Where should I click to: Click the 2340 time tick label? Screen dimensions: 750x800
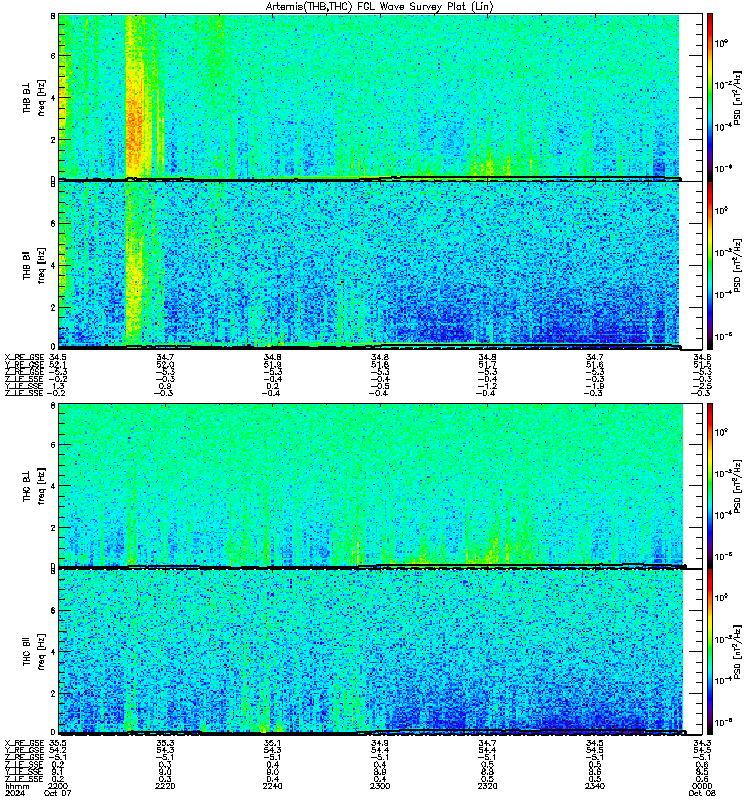(x=595, y=786)
